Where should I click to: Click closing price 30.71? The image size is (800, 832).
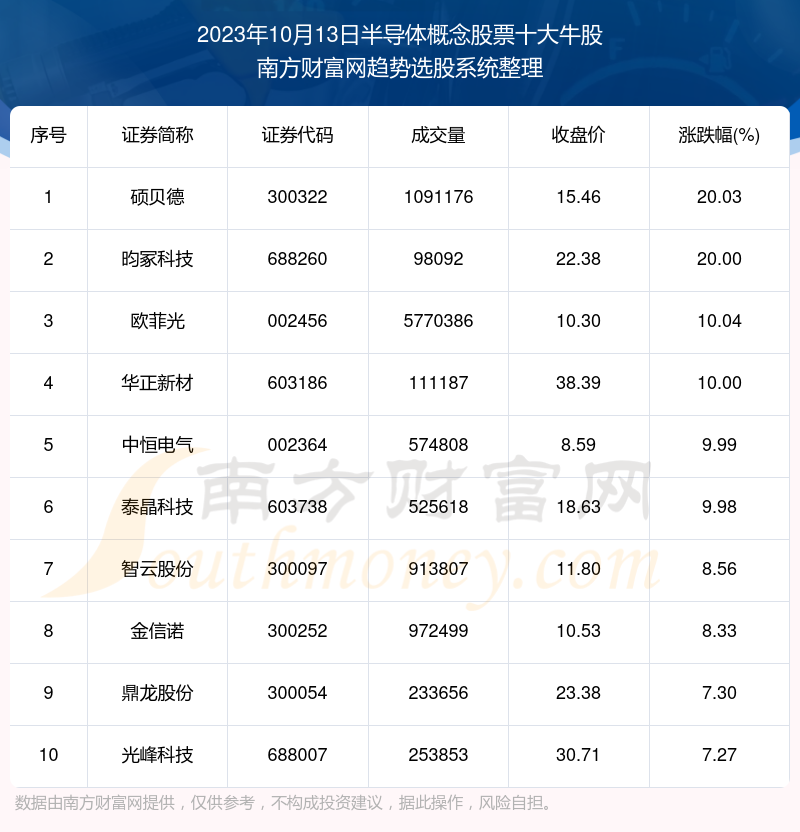point(578,755)
